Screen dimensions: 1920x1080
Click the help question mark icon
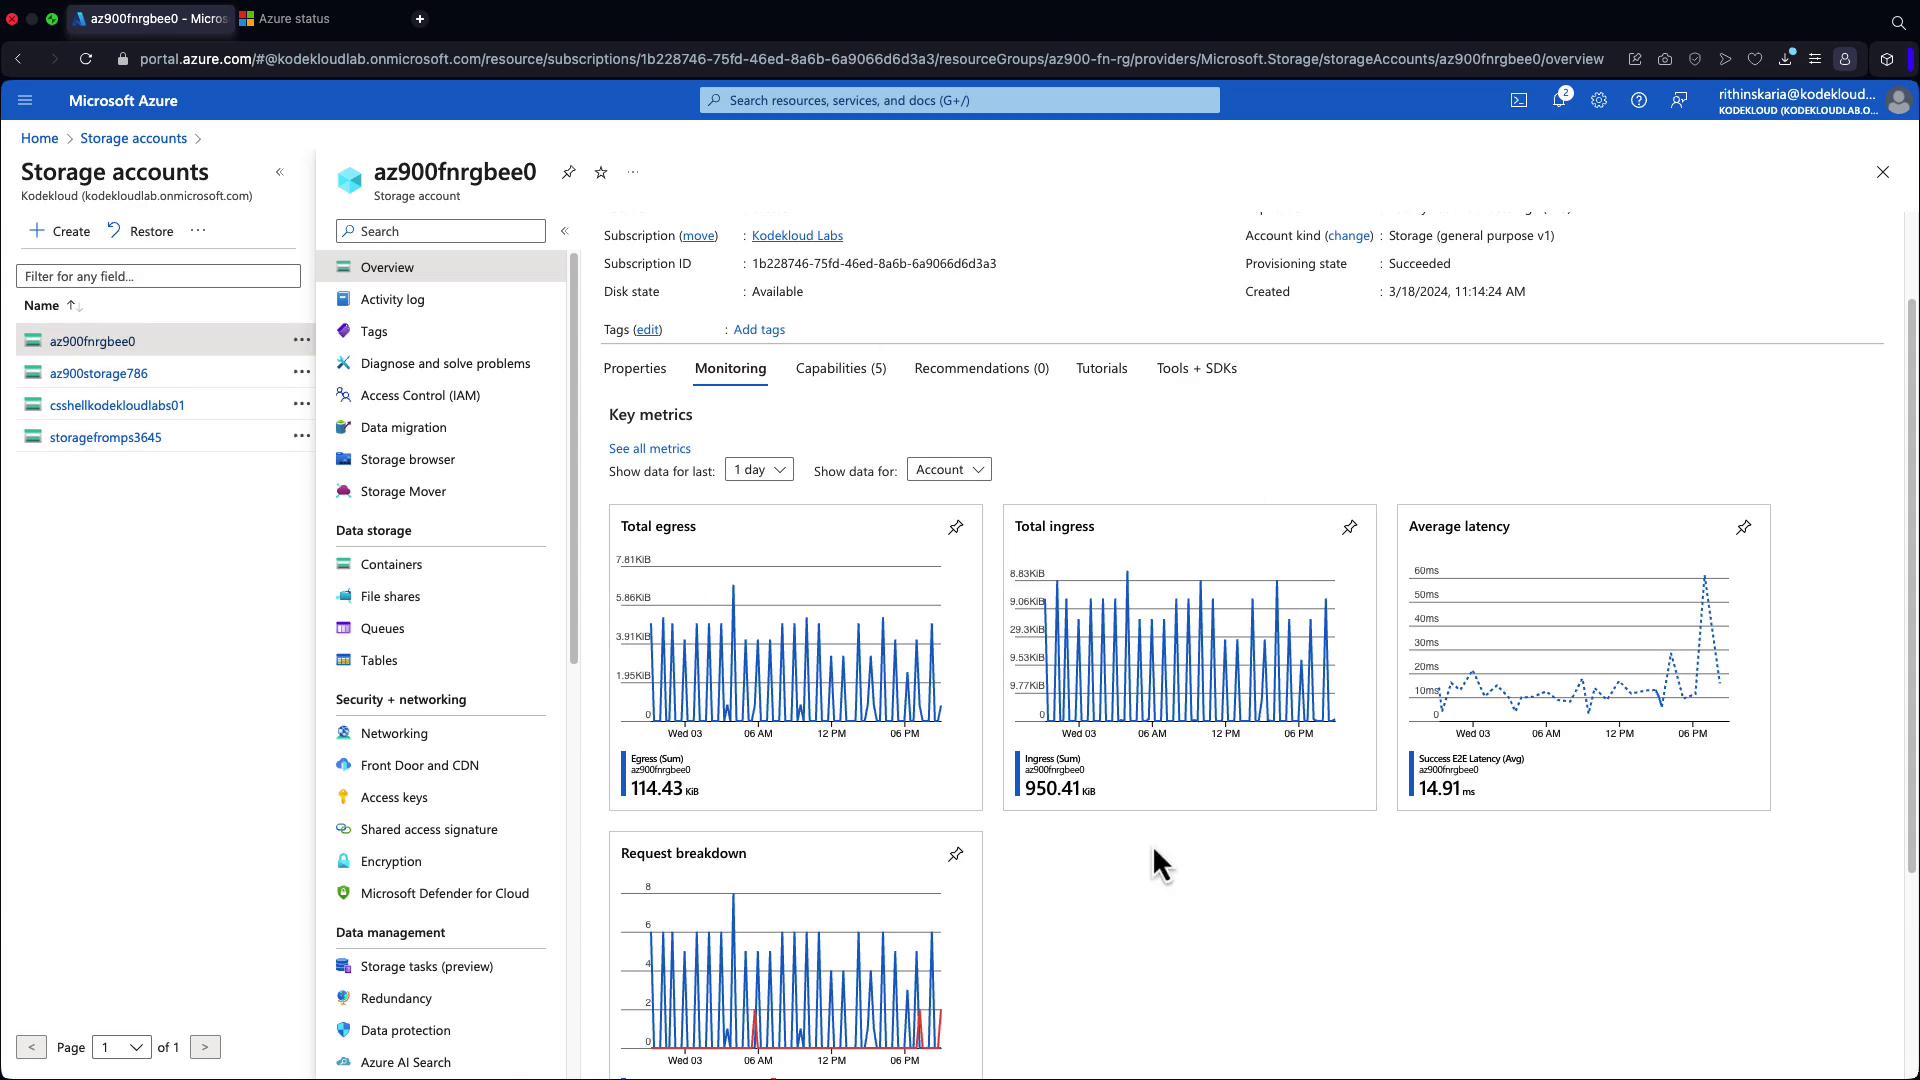[1639, 100]
